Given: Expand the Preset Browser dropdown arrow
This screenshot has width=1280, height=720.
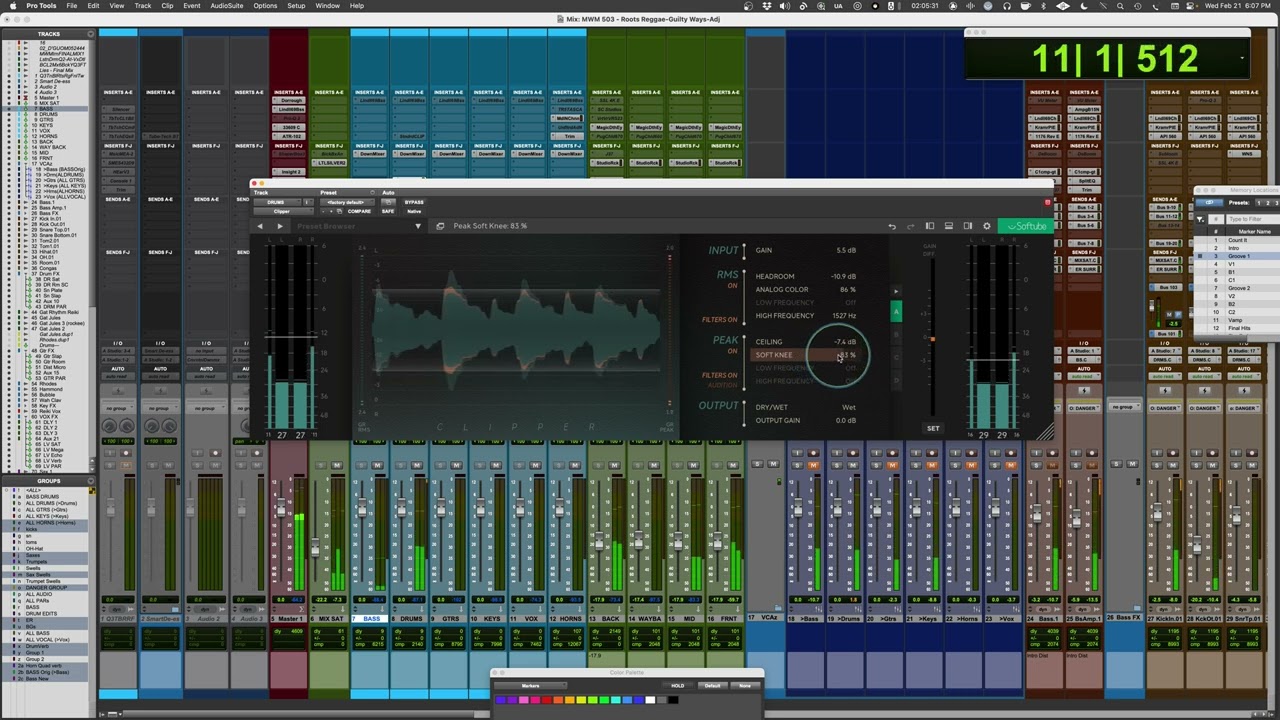Looking at the screenshot, I should point(418,226).
